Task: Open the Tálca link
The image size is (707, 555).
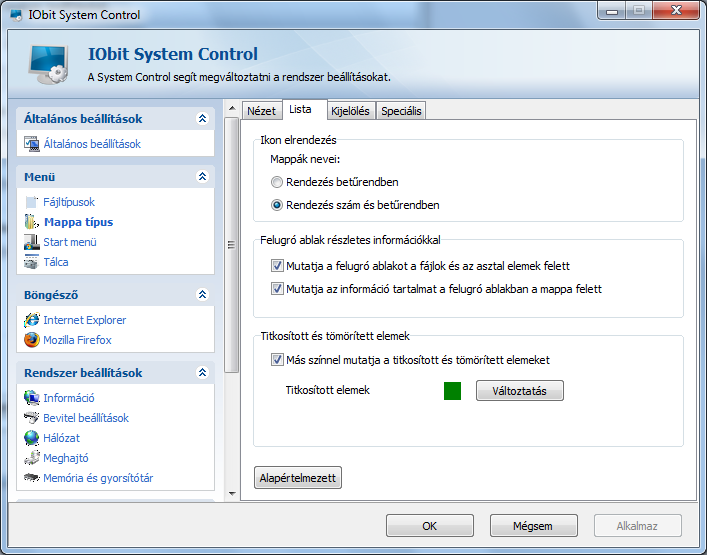Action: coord(56,262)
